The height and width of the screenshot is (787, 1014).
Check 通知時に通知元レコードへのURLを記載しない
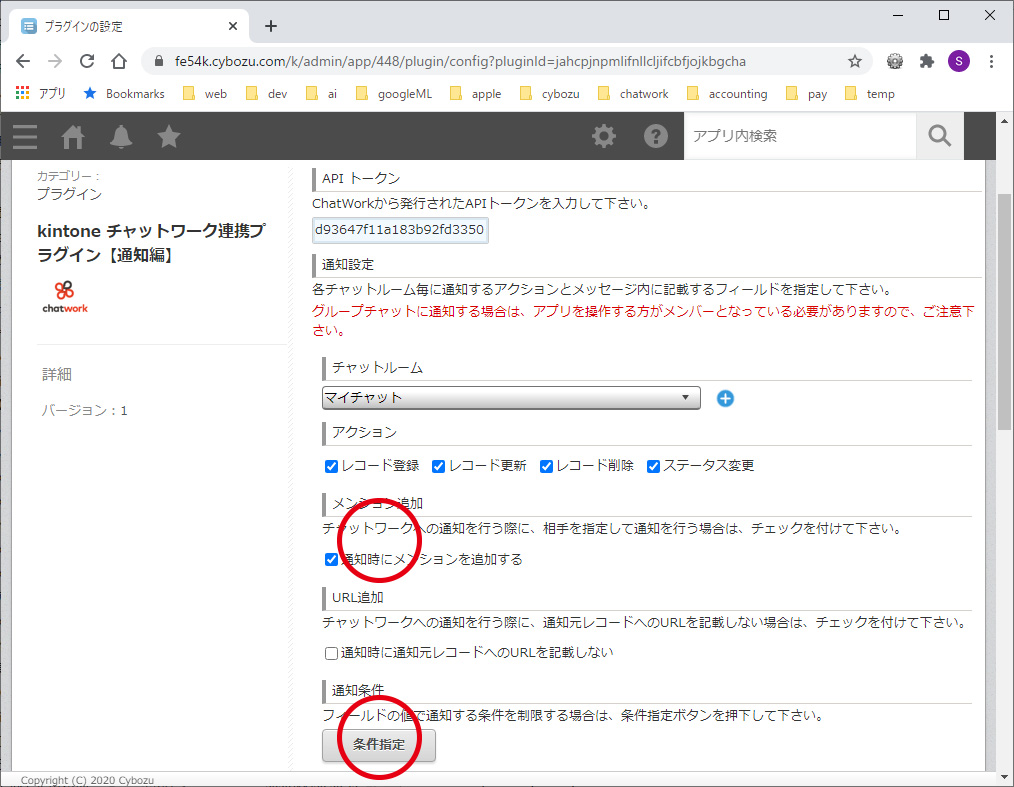331,653
